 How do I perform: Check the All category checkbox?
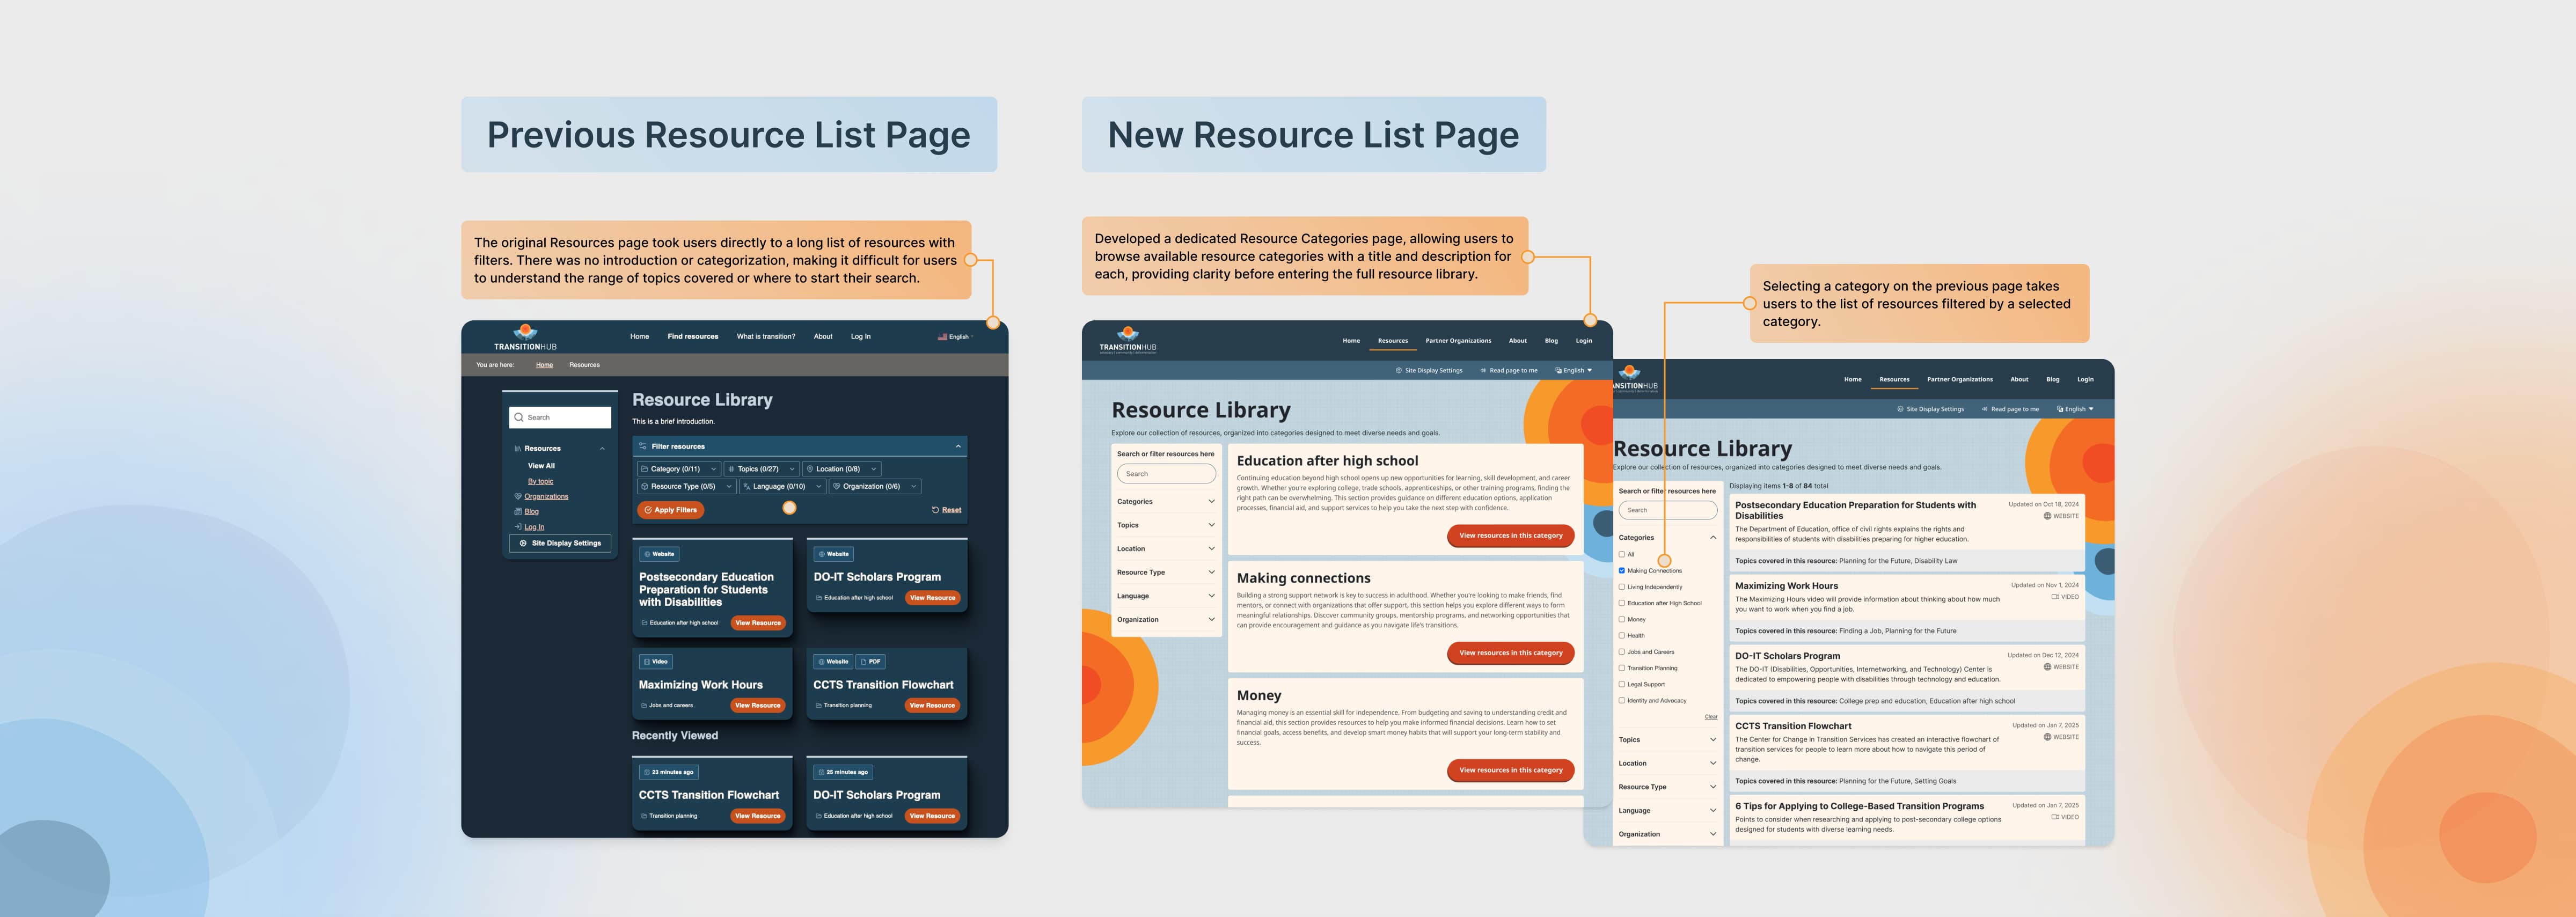pyautogui.click(x=1622, y=554)
